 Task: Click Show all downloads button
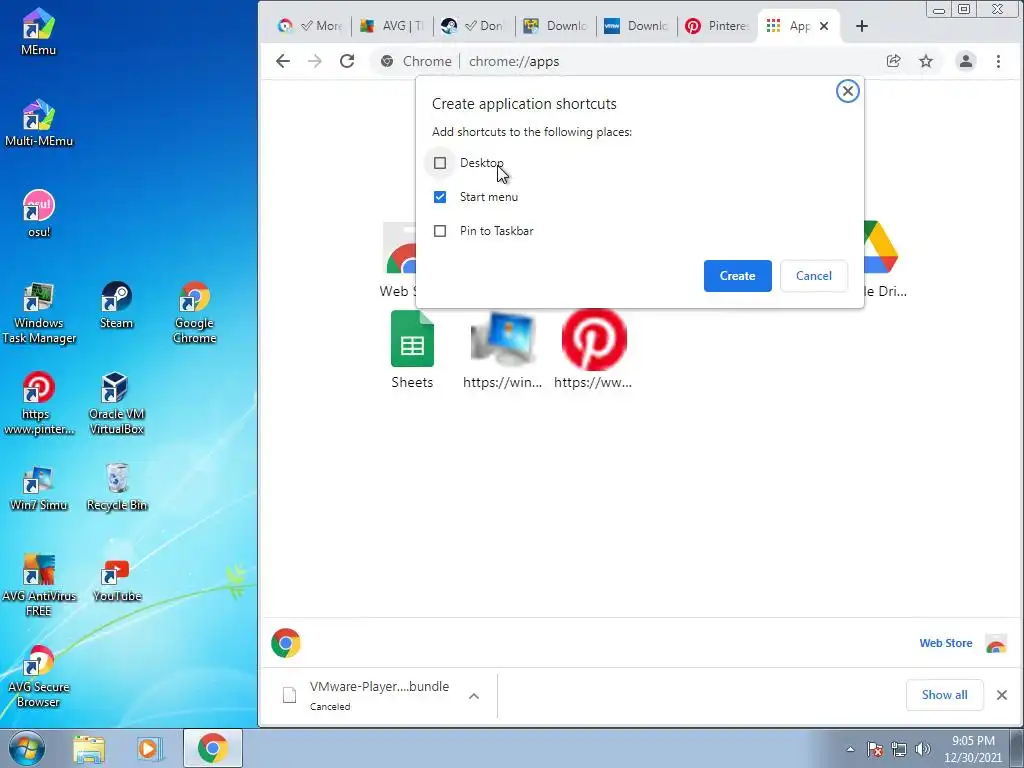(x=944, y=695)
